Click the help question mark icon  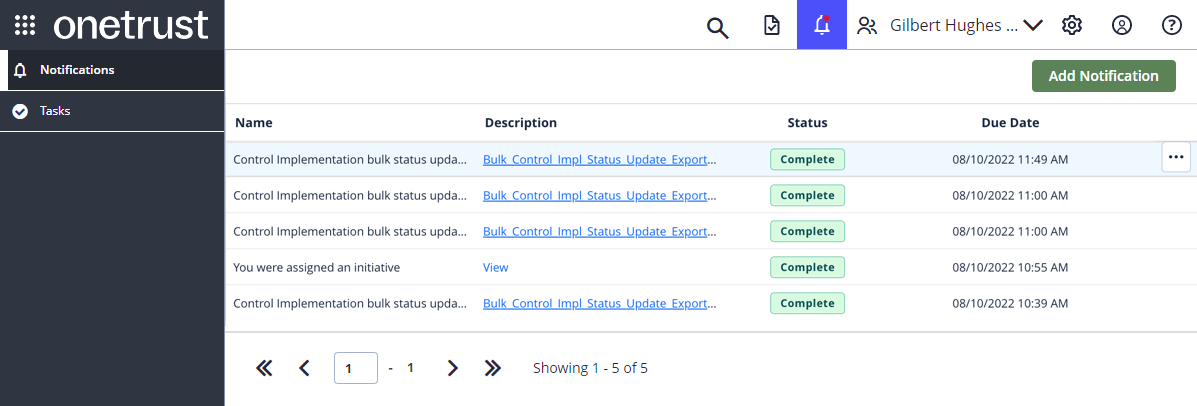(1172, 26)
